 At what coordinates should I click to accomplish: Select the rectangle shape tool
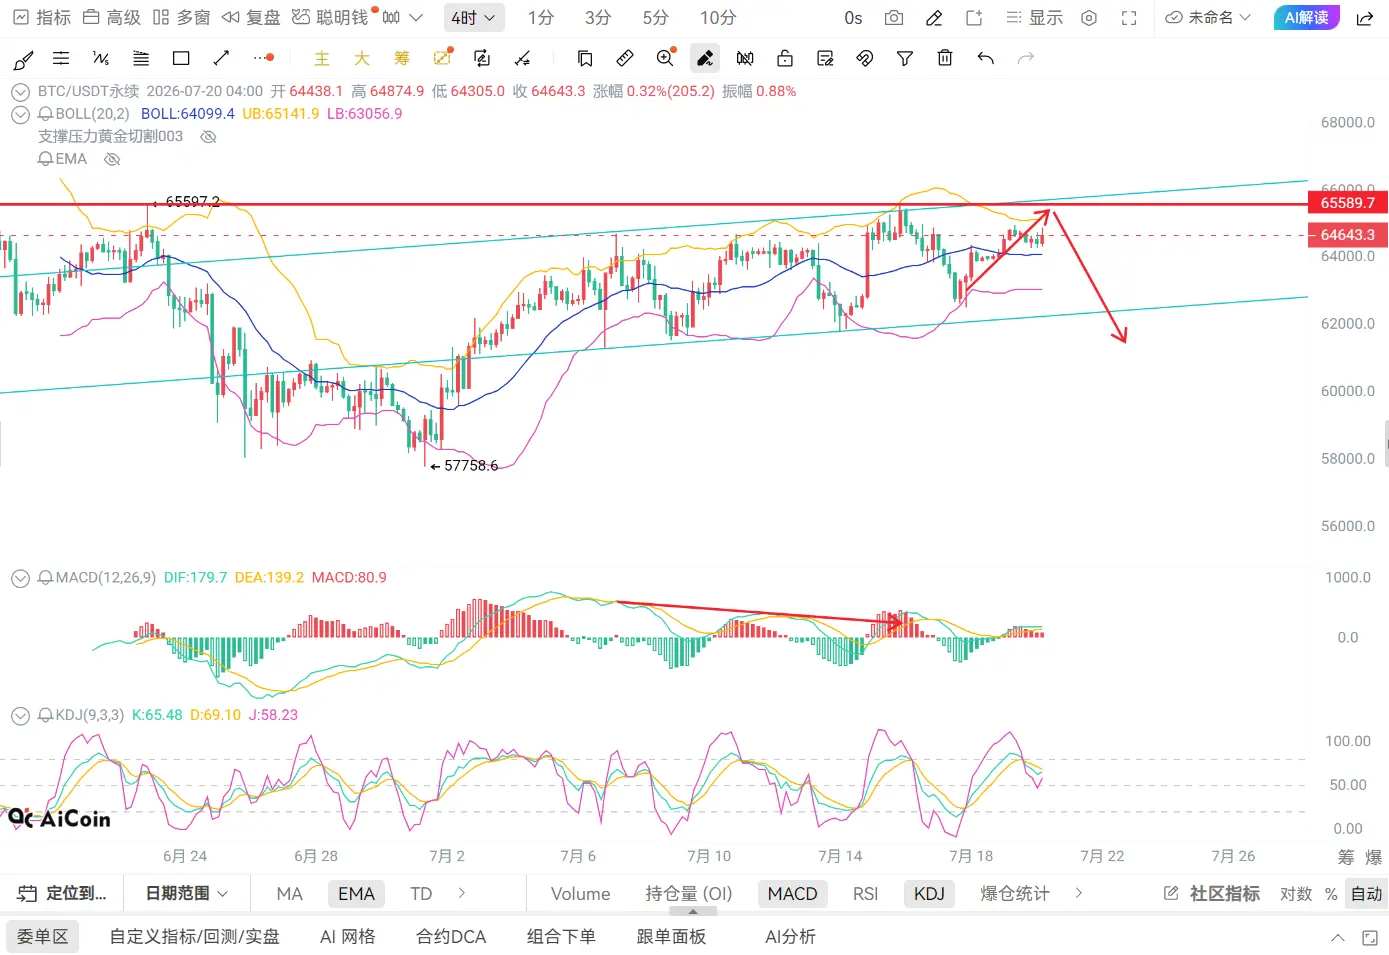click(x=181, y=59)
